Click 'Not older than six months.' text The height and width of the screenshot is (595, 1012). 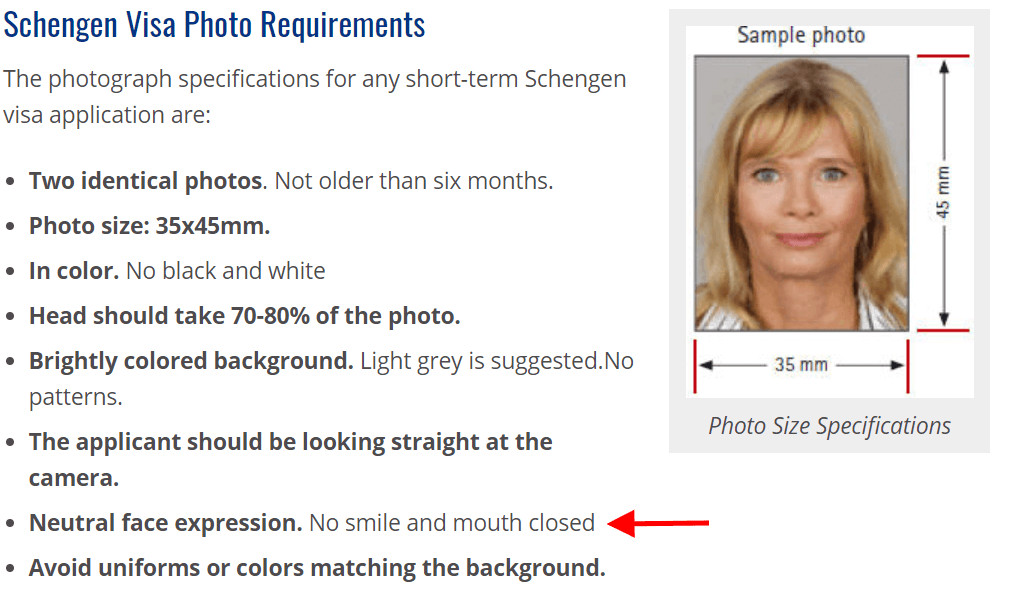click(x=414, y=181)
